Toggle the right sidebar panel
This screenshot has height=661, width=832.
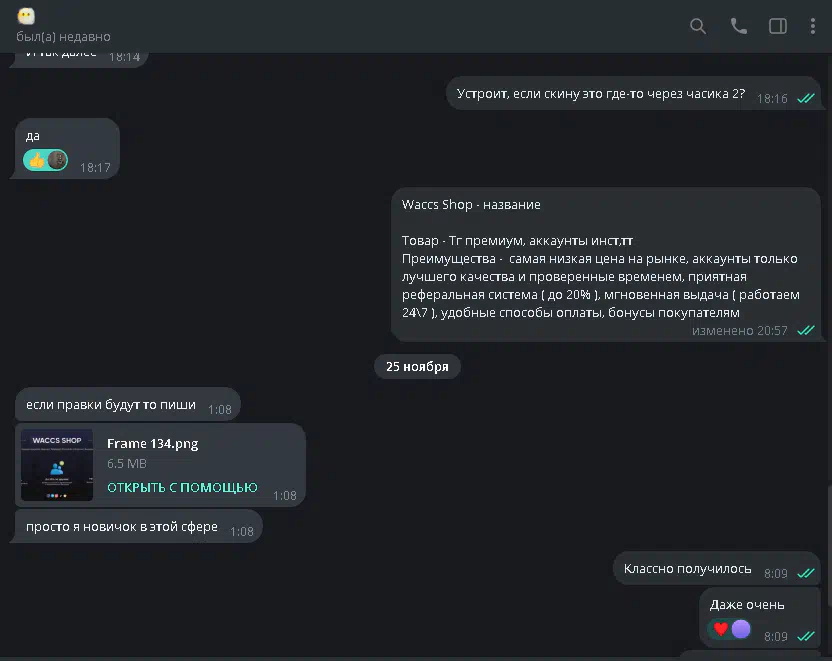point(777,26)
